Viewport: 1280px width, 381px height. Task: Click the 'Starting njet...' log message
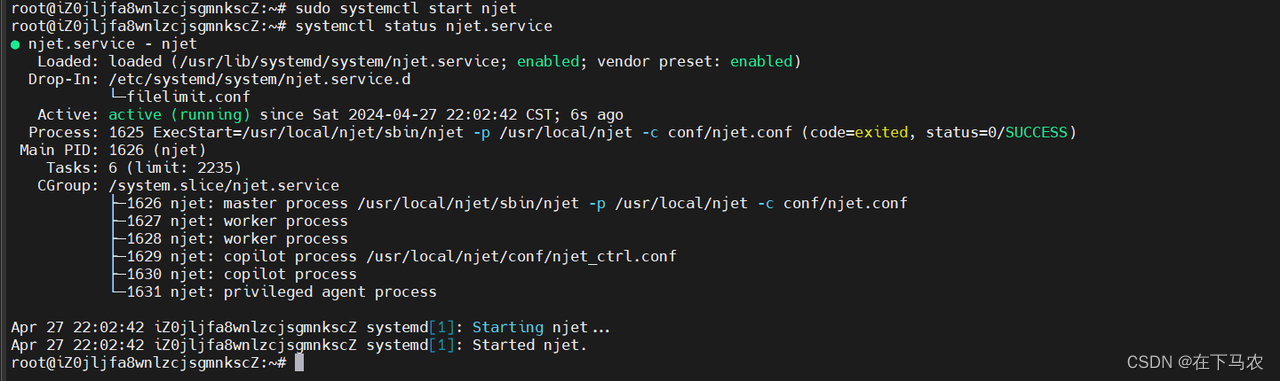541,327
